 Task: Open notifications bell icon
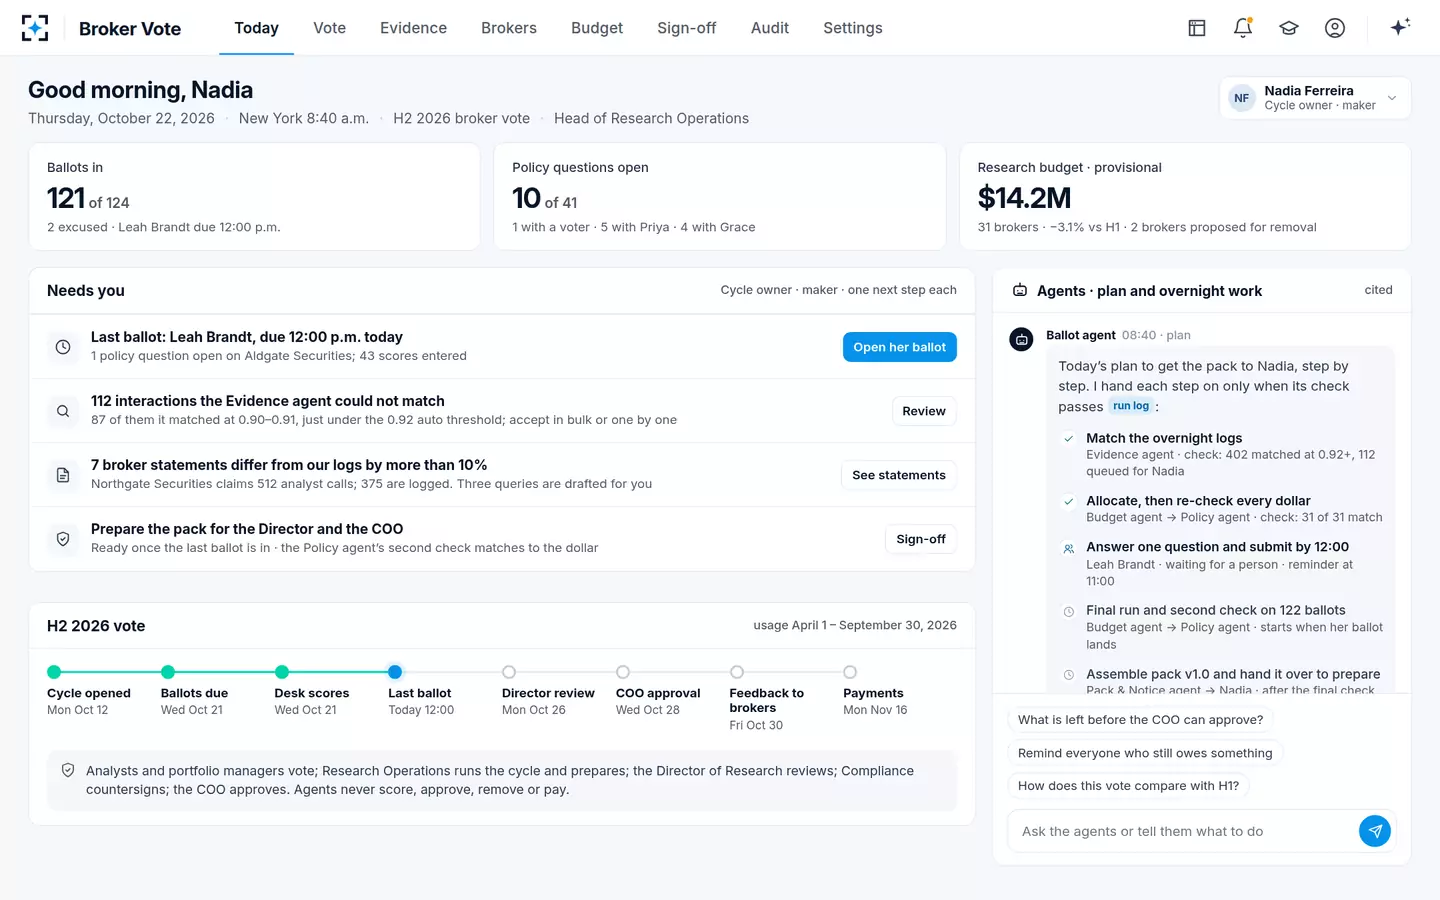1243,28
